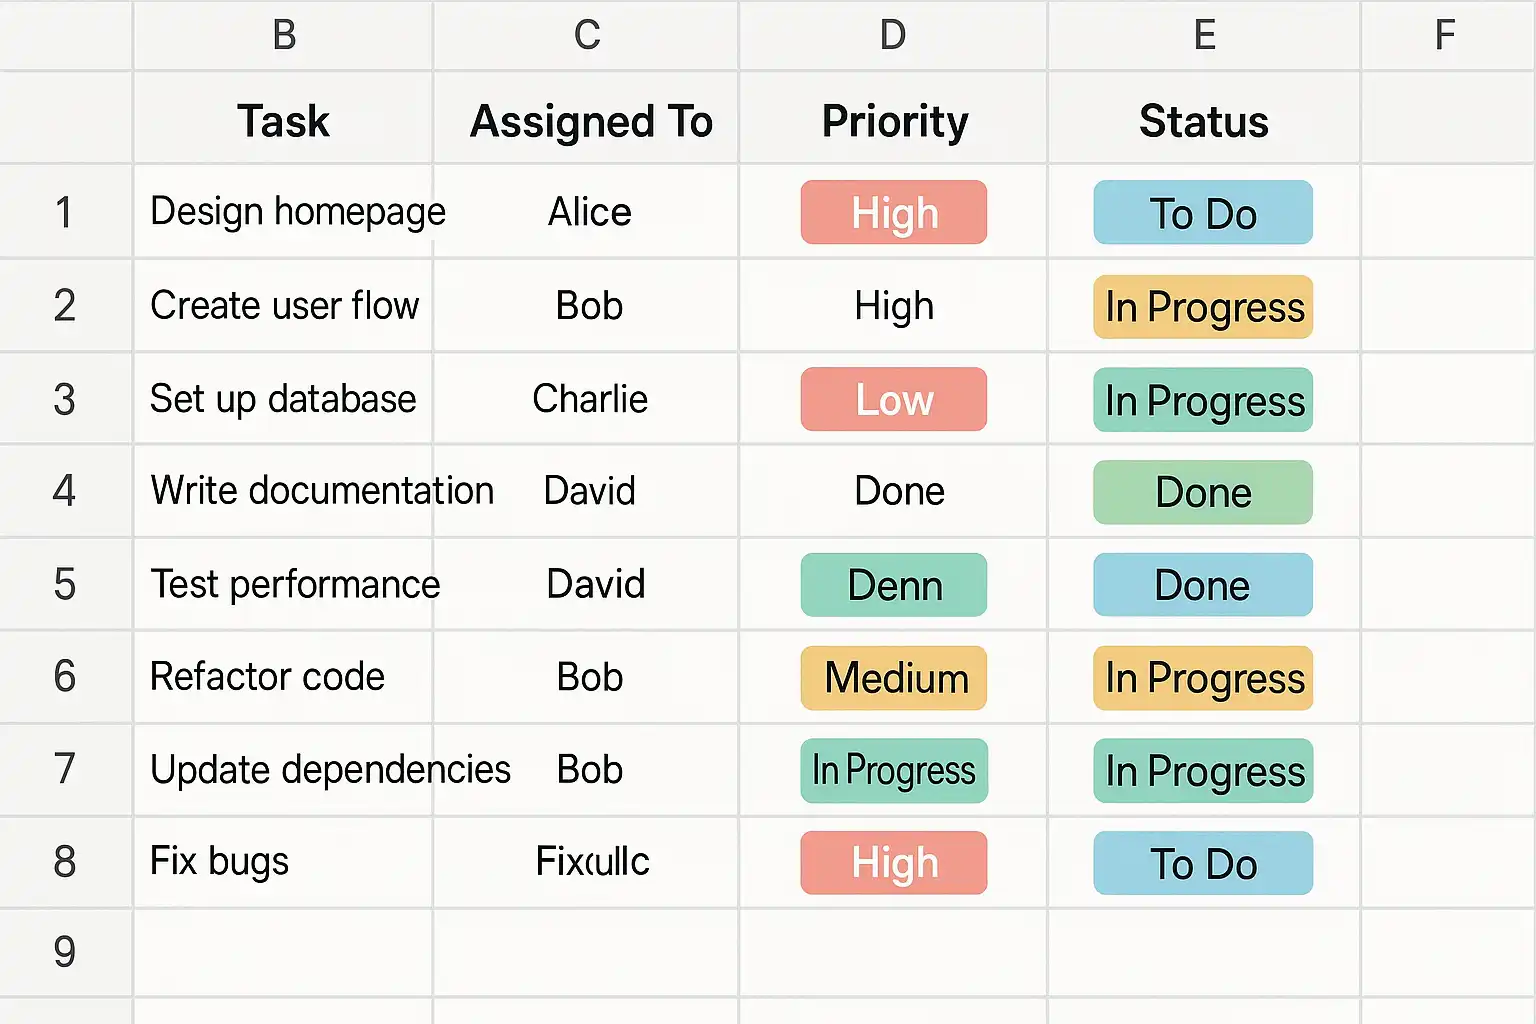1536x1024 pixels.
Task: Click the Alice assignee cell
Action: tap(590, 212)
